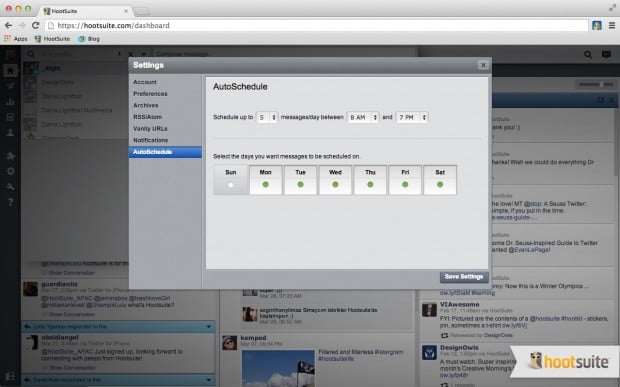This screenshot has width=620, height=387.
Task: Open the App Directory puzzle icon in sidebar
Action: coord(10,156)
